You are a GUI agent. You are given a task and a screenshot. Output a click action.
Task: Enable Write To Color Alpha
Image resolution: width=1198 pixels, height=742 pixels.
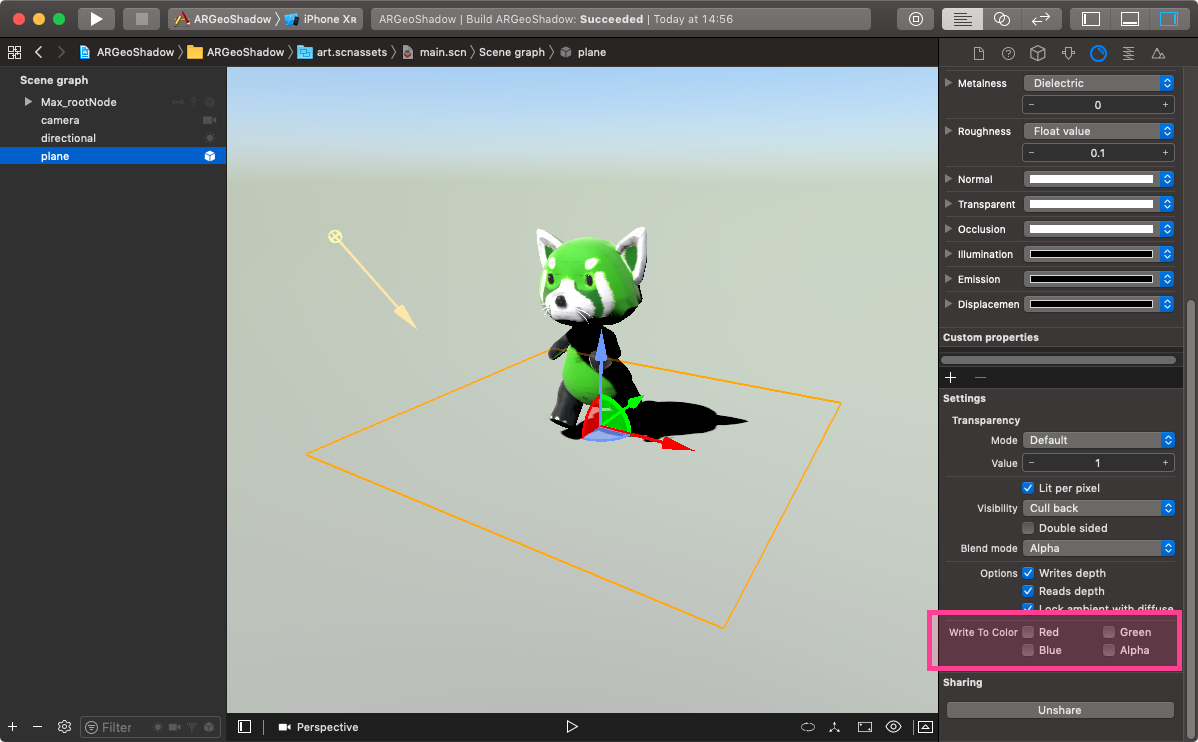tap(1109, 650)
